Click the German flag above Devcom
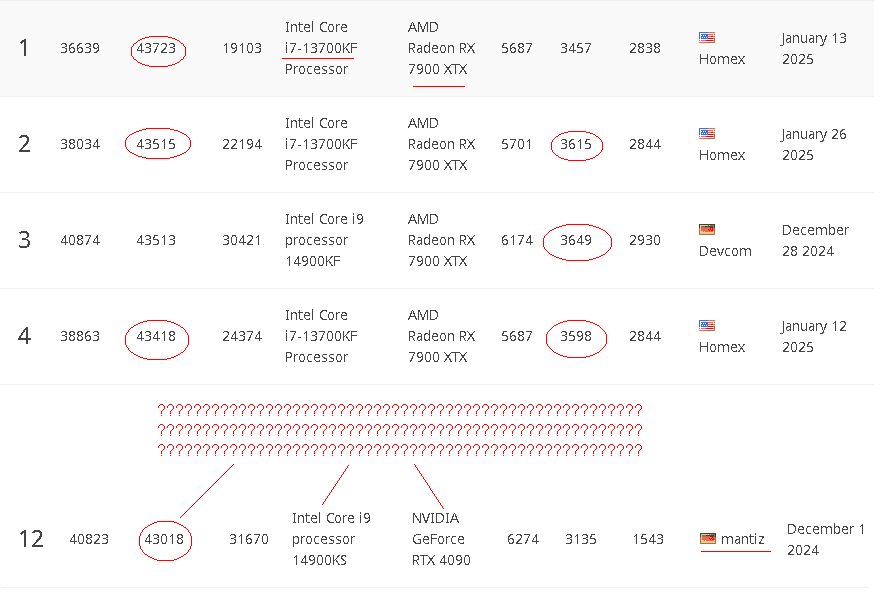The image size is (885, 595). [x=707, y=229]
